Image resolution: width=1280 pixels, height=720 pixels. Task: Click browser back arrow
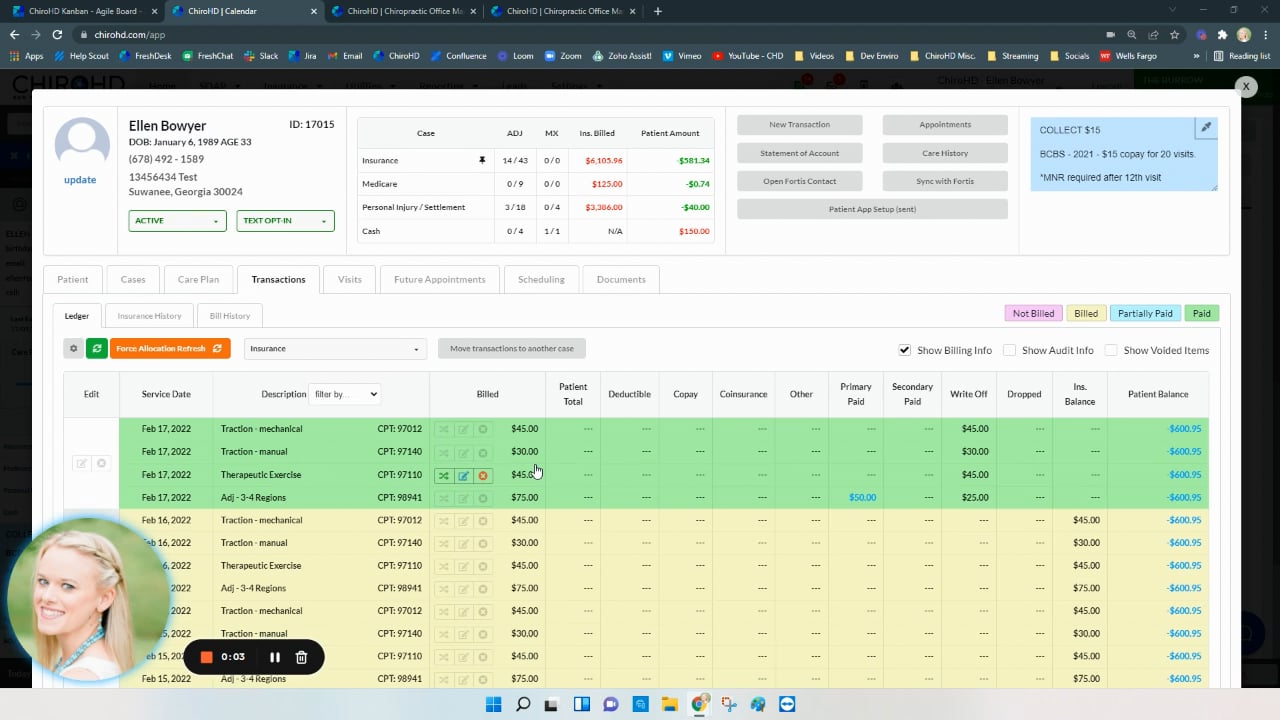[14, 34]
